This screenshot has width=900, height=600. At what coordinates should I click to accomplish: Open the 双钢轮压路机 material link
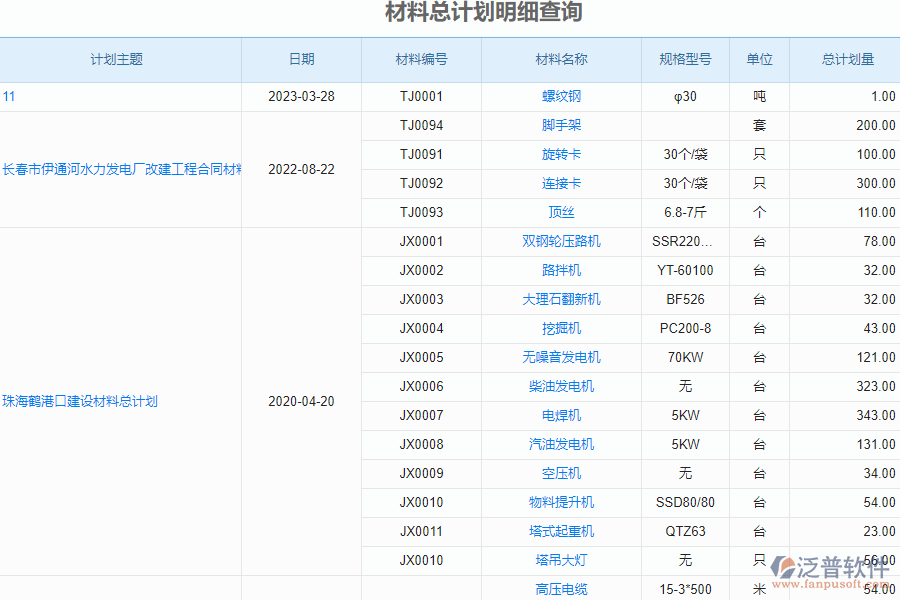pyautogui.click(x=562, y=241)
